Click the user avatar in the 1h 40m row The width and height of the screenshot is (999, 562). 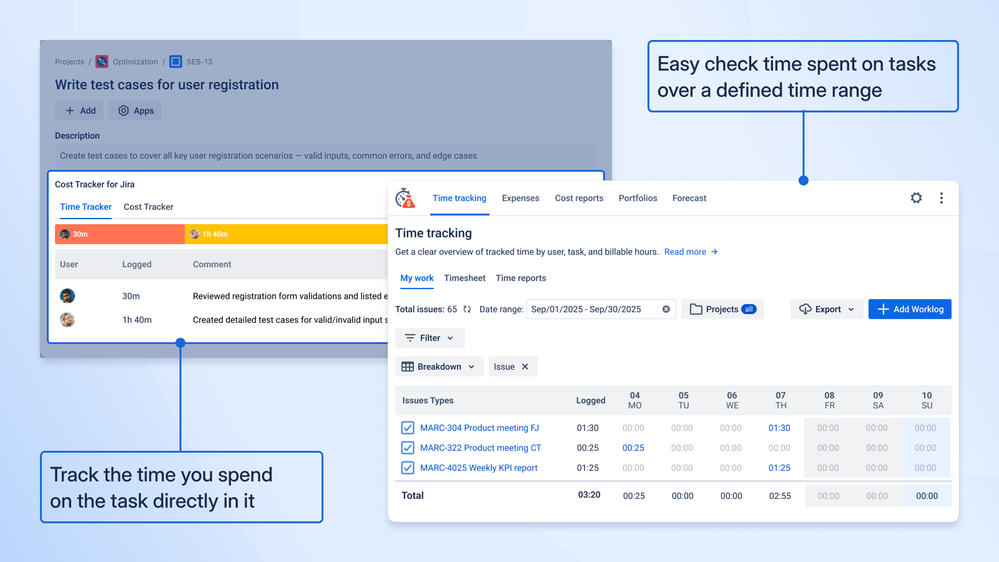click(68, 320)
